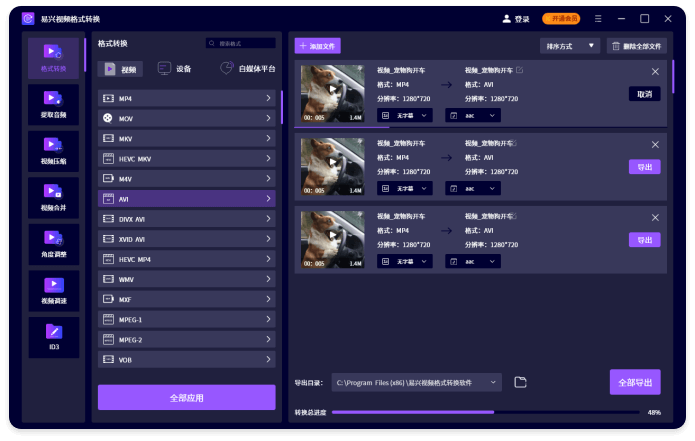Open the 视频压缩 video compression tool
The width and height of the screenshot is (695, 441).
54,151
